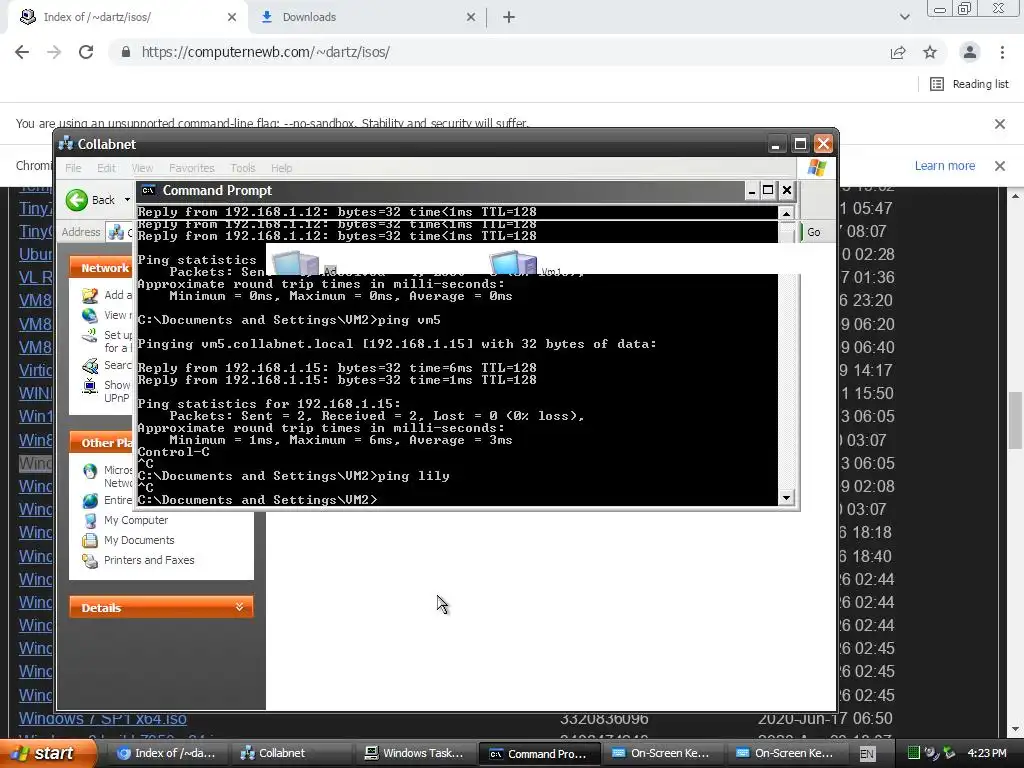Image resolution: width=1024 pixels, height=768 pixels.
Task: Dismiss the unsupported command-line flag warning
Action: 1000,123
